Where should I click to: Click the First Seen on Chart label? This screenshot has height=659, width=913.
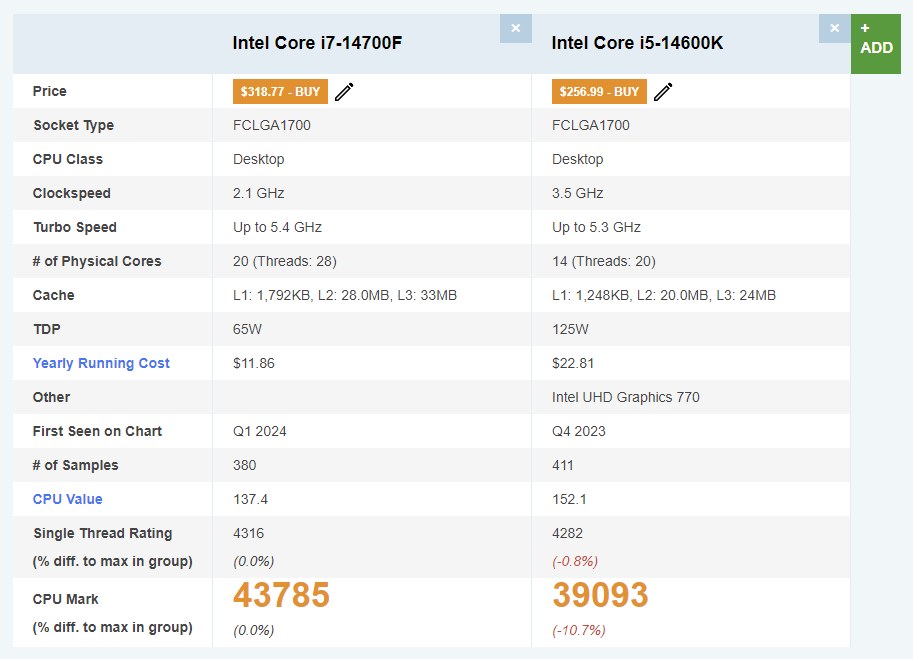point(97,431)
